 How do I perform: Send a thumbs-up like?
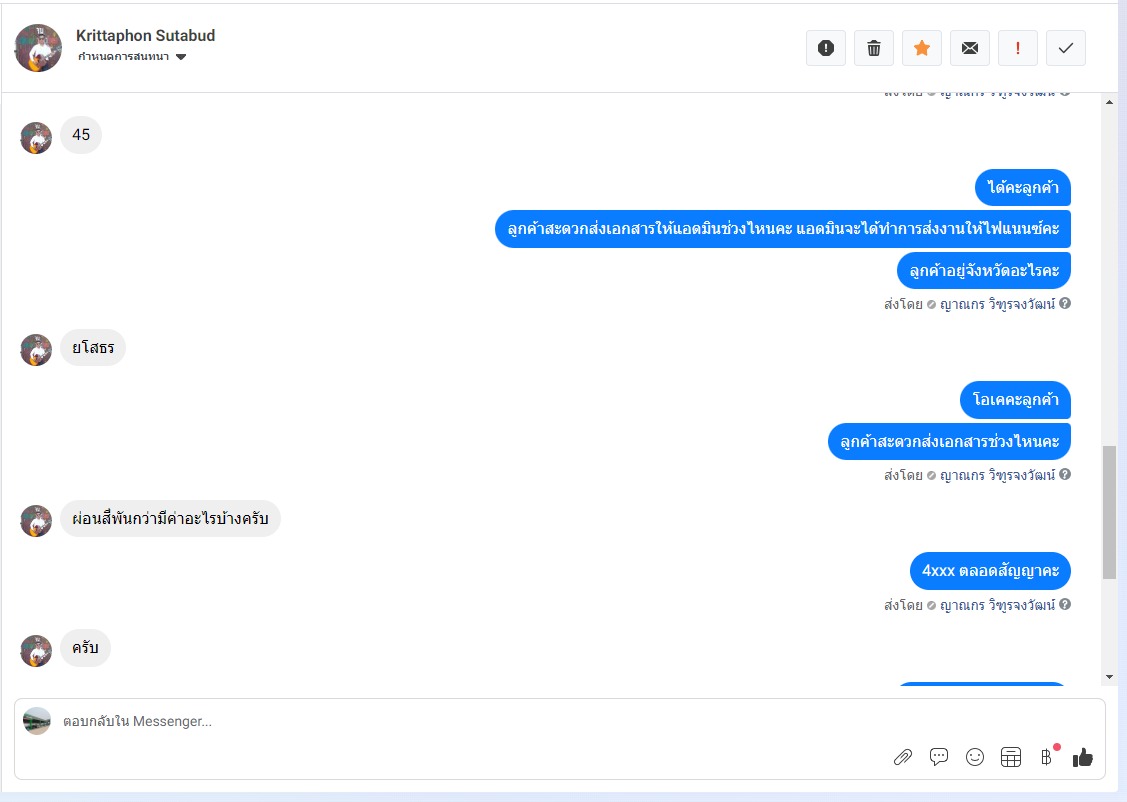tap(1082, 757)
